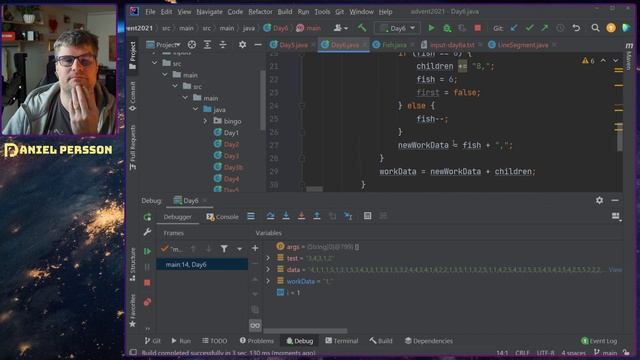640x360 pixels.
Task: Close the Day6 debug tab
Action: click(204, 200)
